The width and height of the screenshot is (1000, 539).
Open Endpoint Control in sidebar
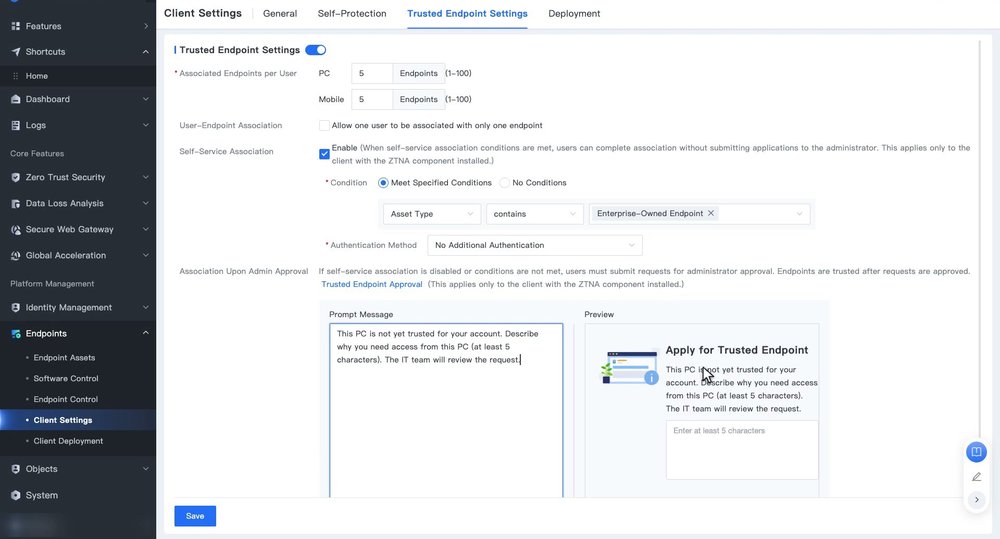pyautogui.click(x=66, y=399)
